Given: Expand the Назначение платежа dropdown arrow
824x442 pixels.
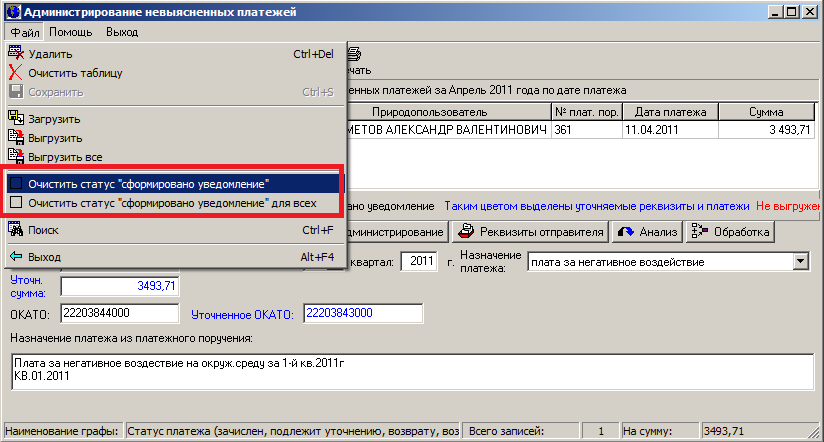Looking at the screenshot, I should pos(799,262).
